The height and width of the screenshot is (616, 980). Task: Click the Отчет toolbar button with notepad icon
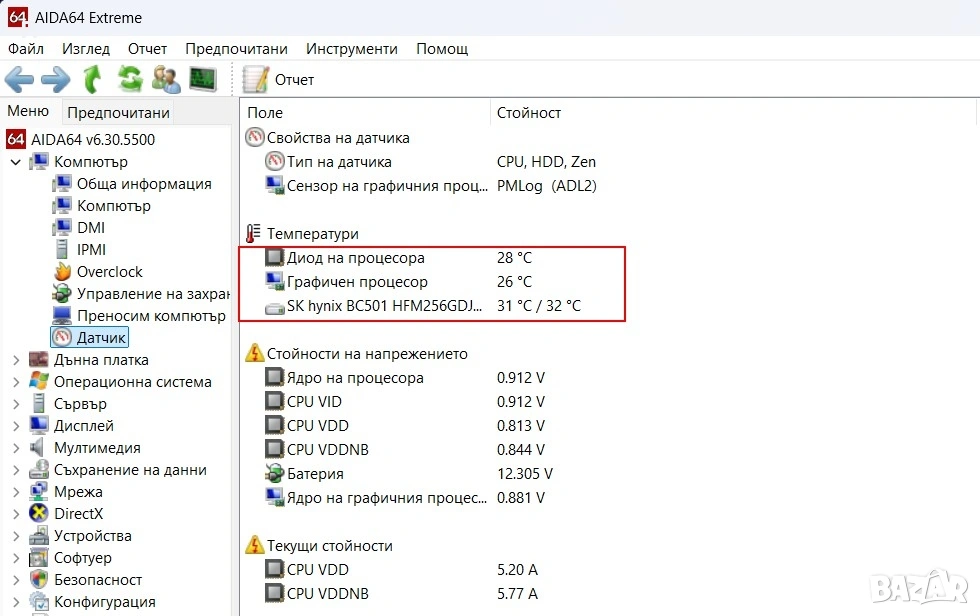pyautogui.click(x=279, y=79)
